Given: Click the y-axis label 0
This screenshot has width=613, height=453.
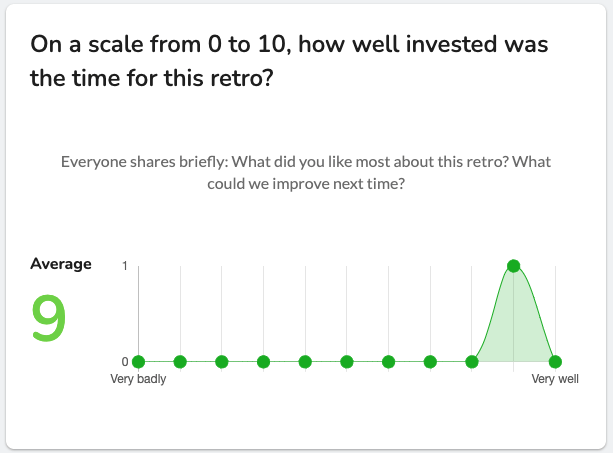Looking at the screenshot, I should 125,362.
